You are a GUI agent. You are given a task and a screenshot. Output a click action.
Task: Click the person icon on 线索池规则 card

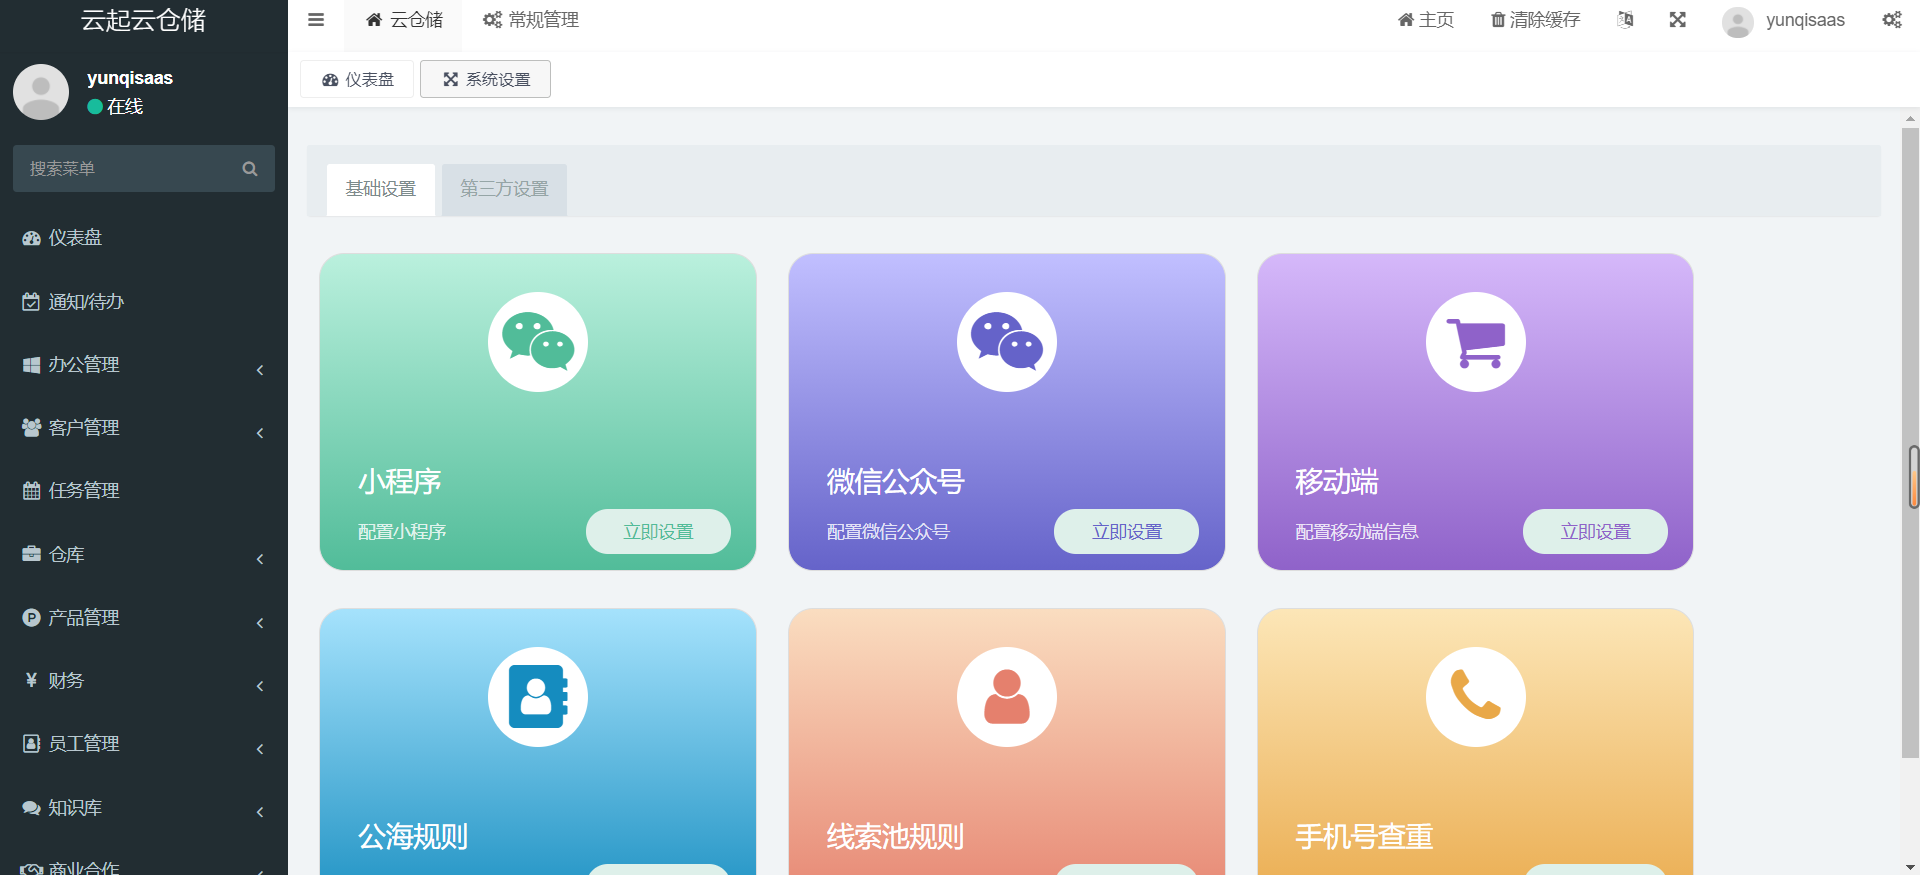(1007, 697)
